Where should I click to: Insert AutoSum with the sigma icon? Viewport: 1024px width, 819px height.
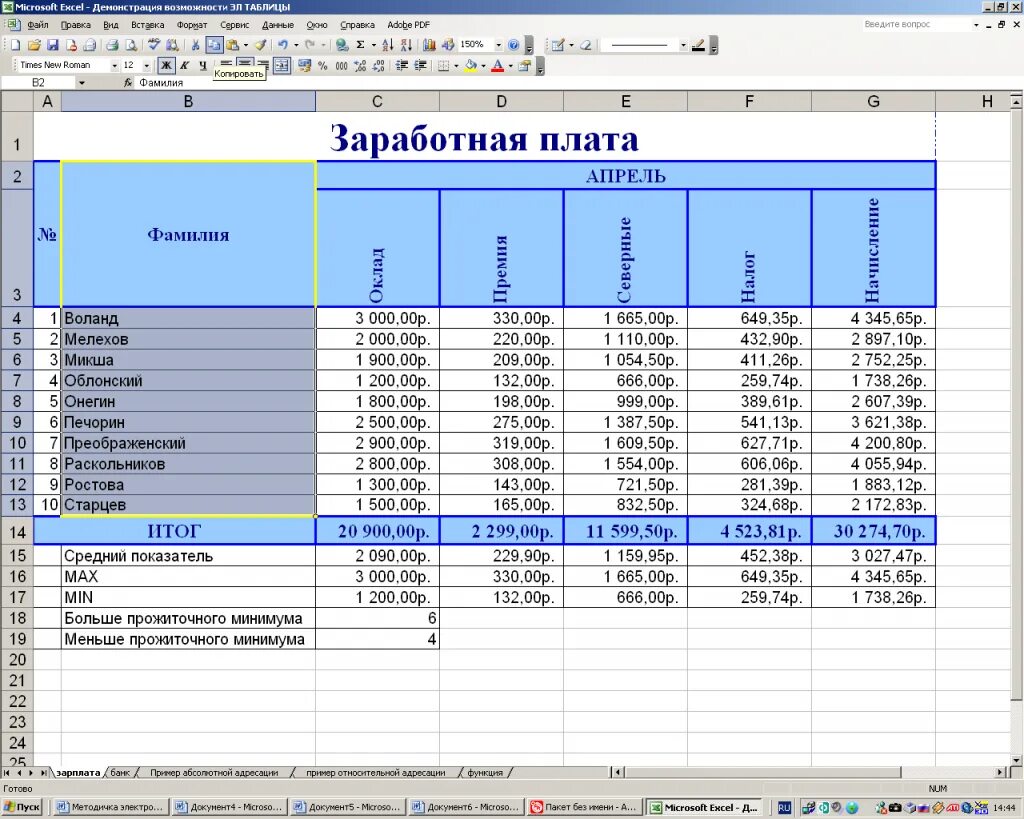(x=360, y=45)
